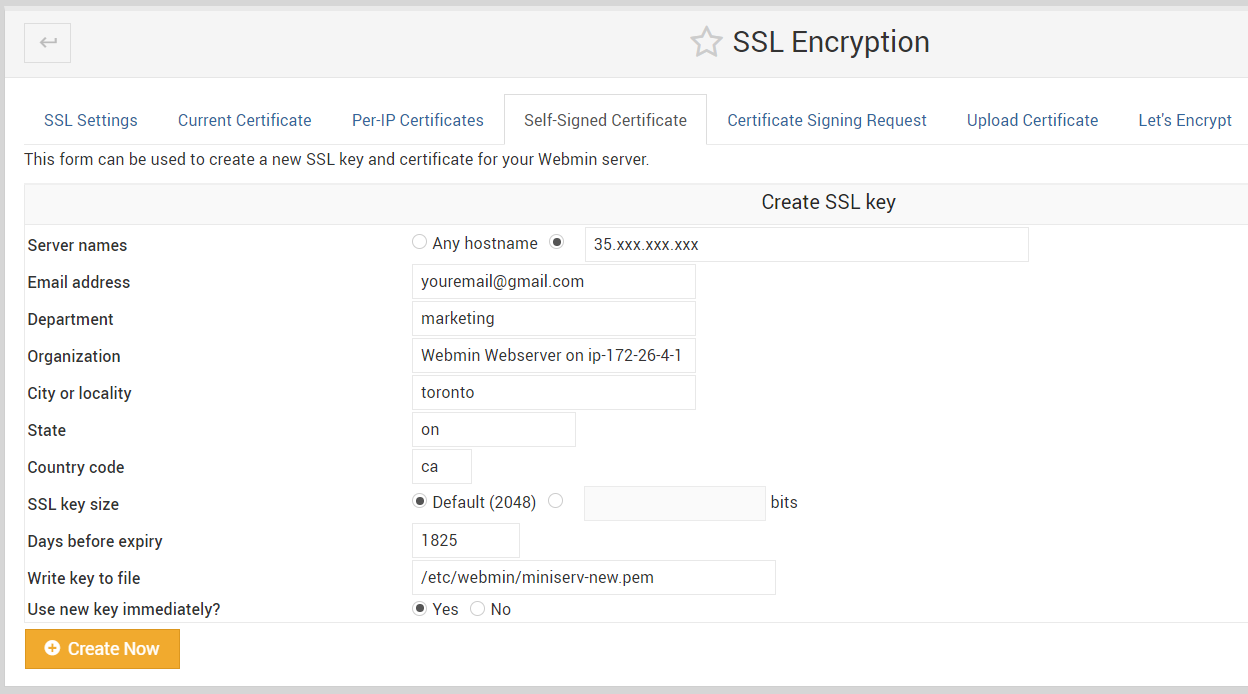The image size is (1248, 694).
Task: Select the custom key size bits radio button
Action: point(556,501)
